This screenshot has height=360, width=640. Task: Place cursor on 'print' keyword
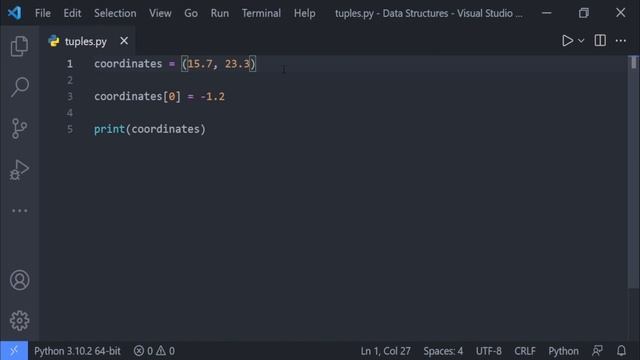coord(109,129)
